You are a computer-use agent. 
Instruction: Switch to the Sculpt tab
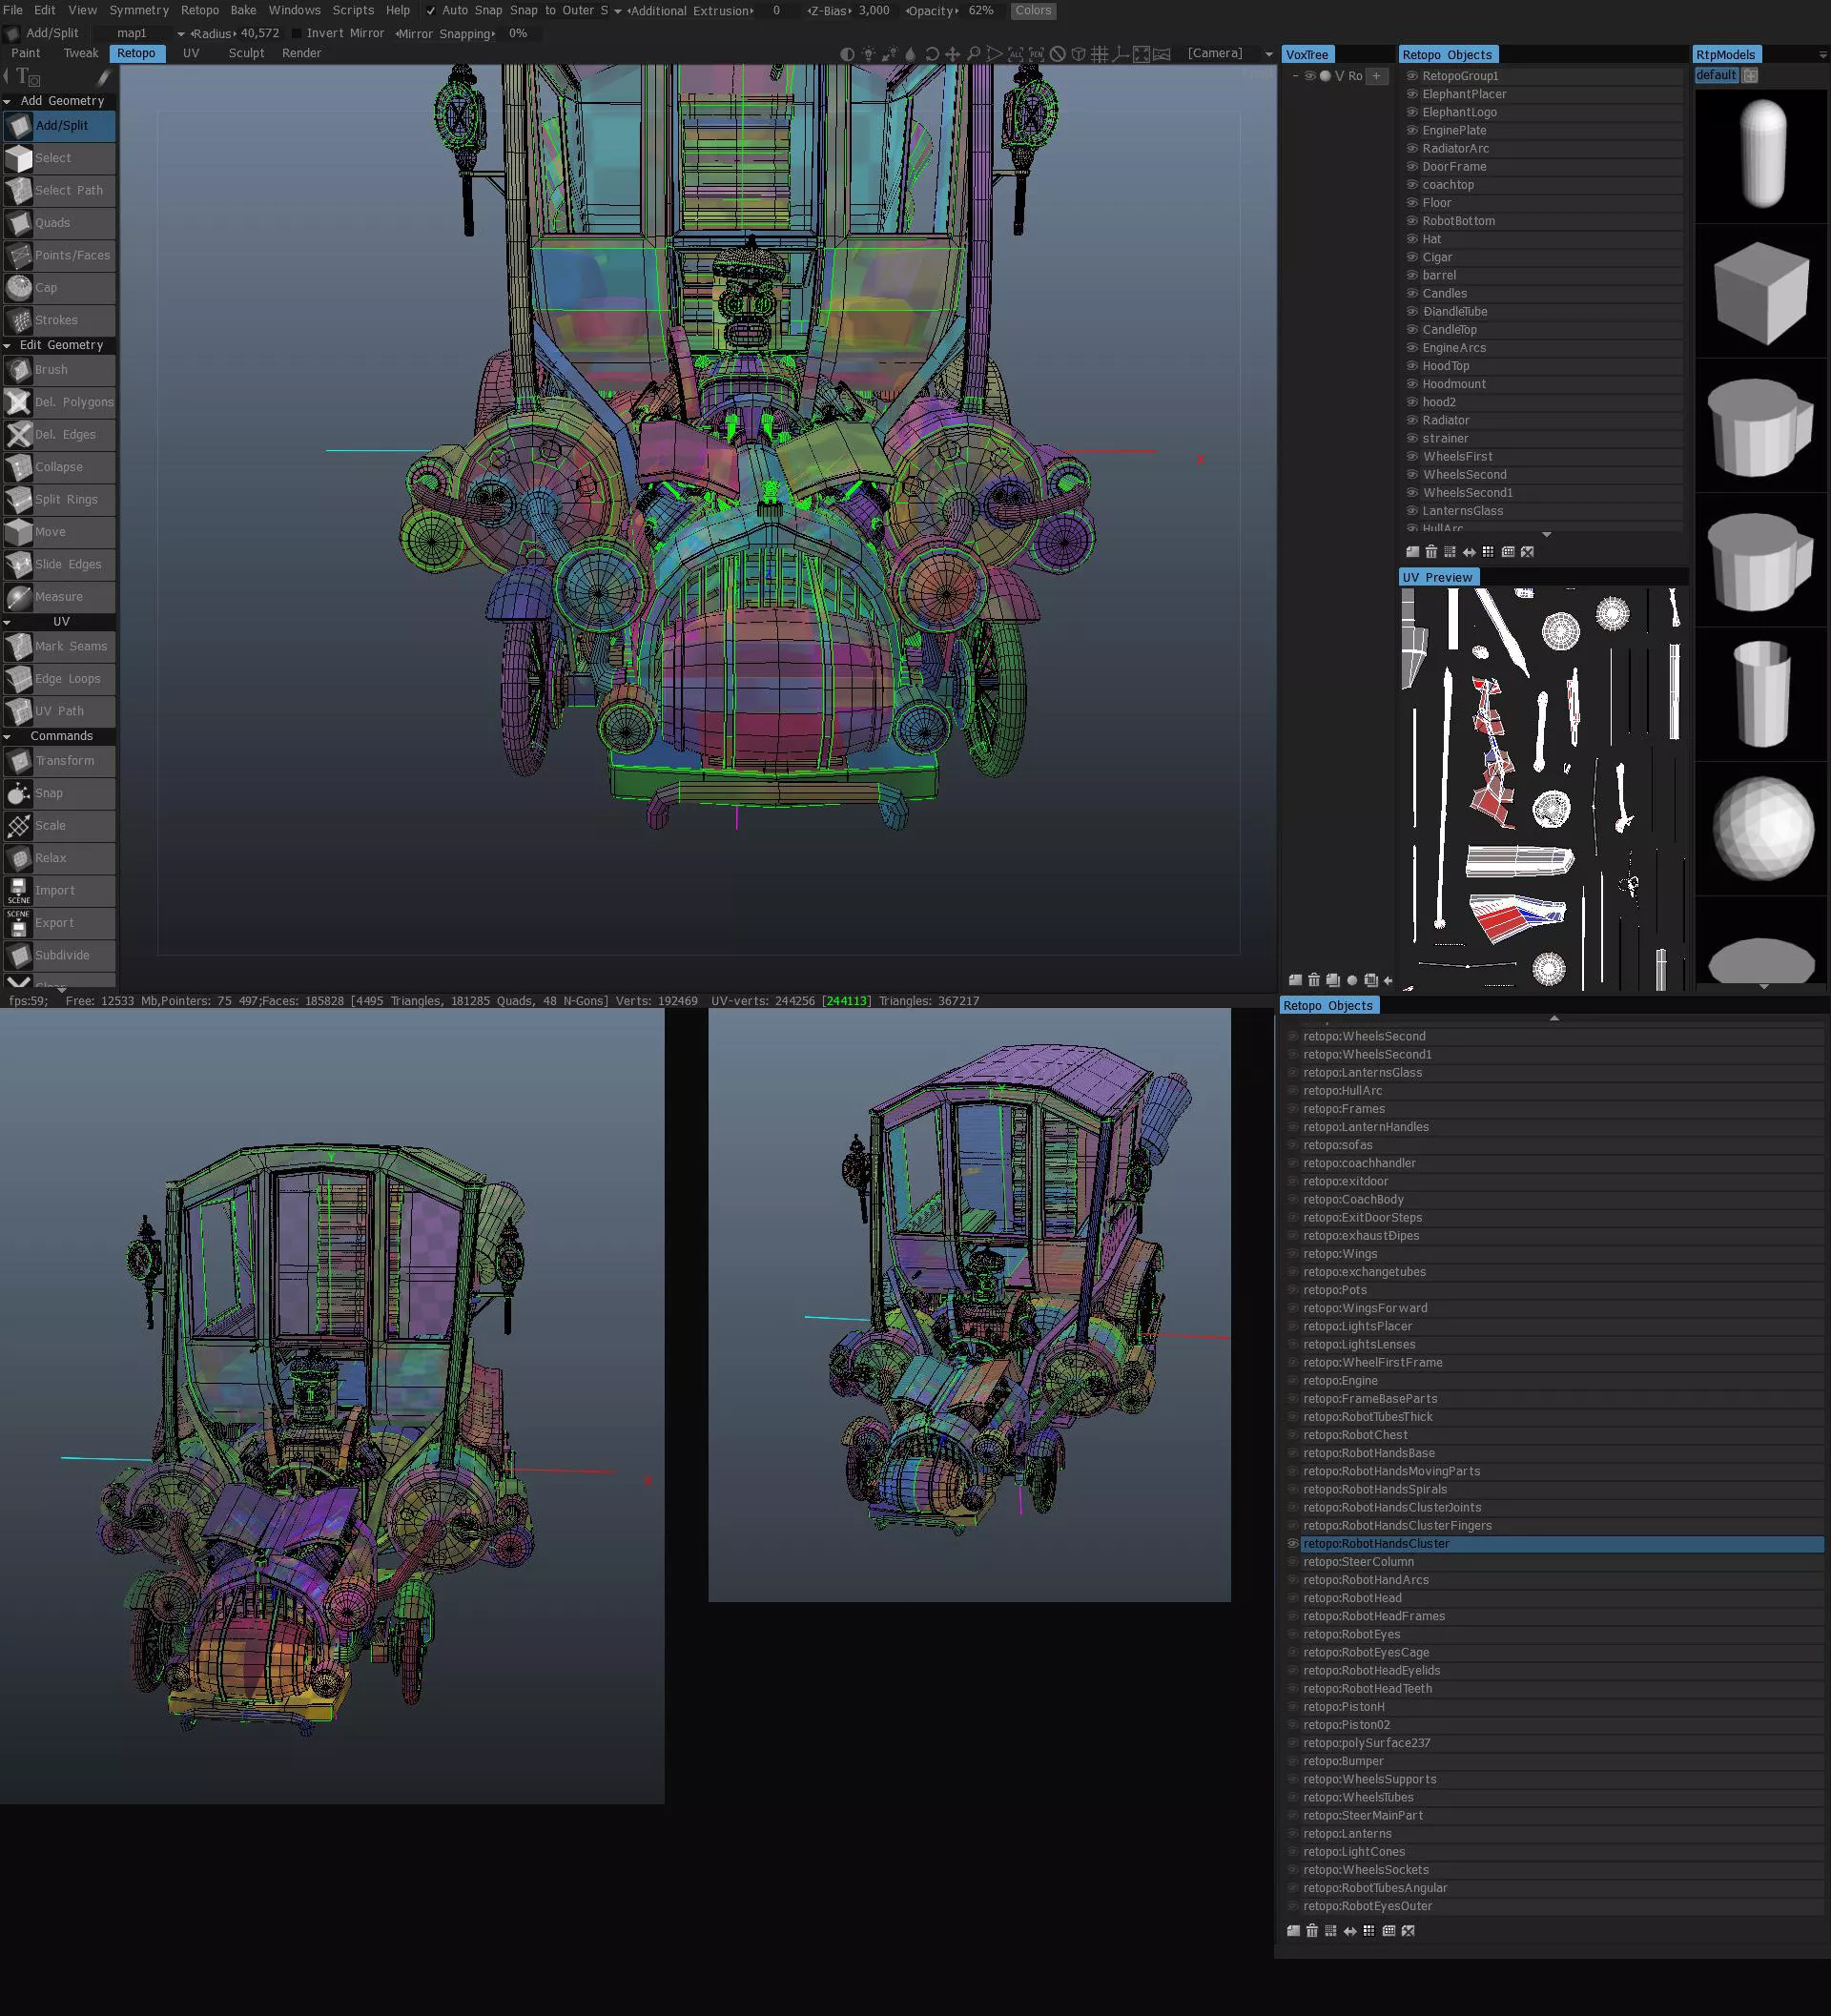(246, 53)
